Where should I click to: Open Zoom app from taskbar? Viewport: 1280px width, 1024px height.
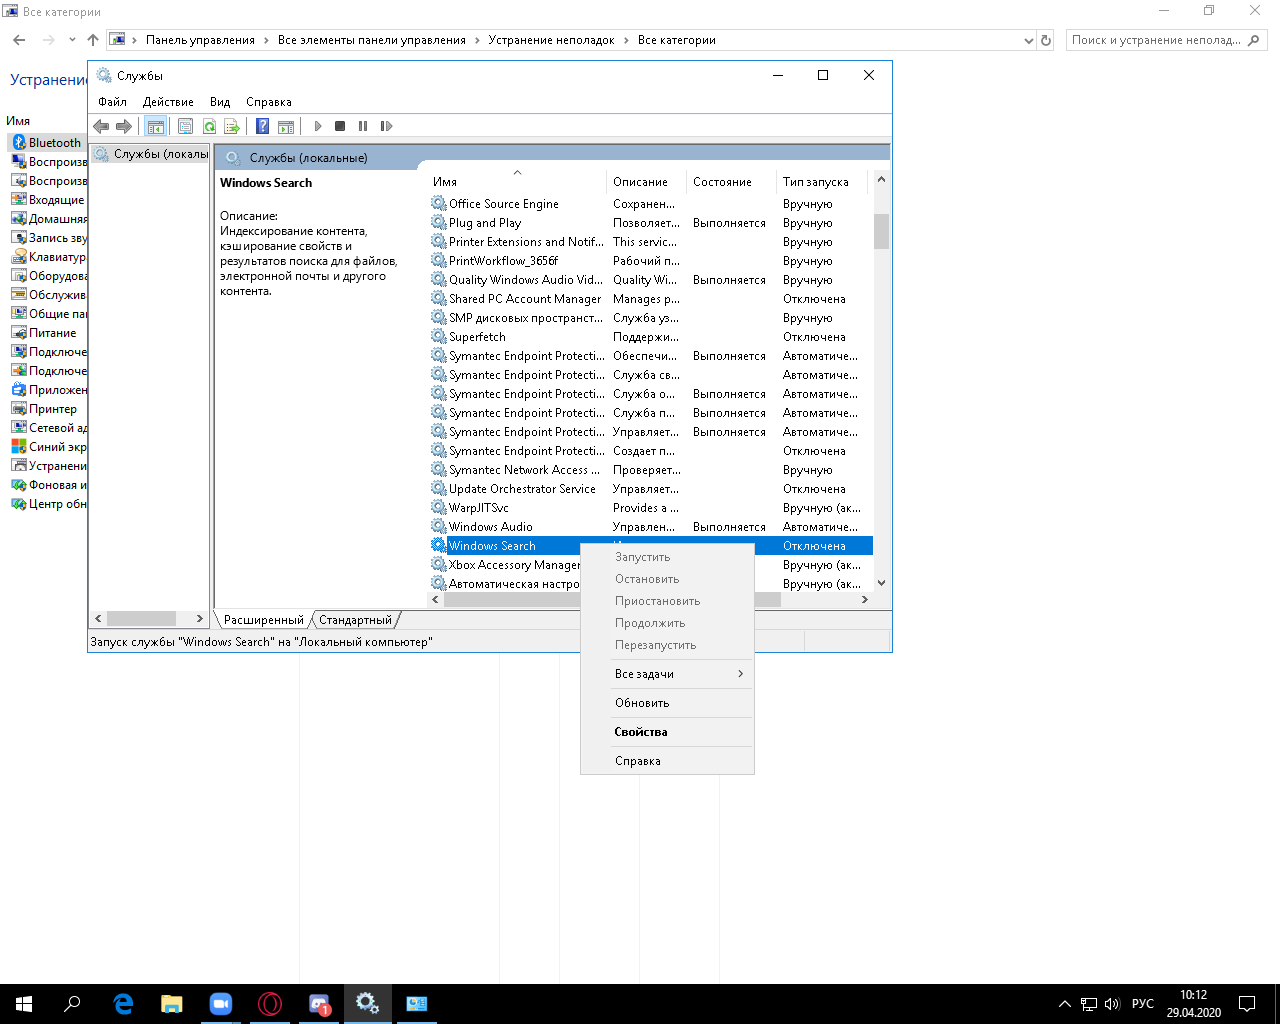pyautogui.click(x=221, y=1004)
